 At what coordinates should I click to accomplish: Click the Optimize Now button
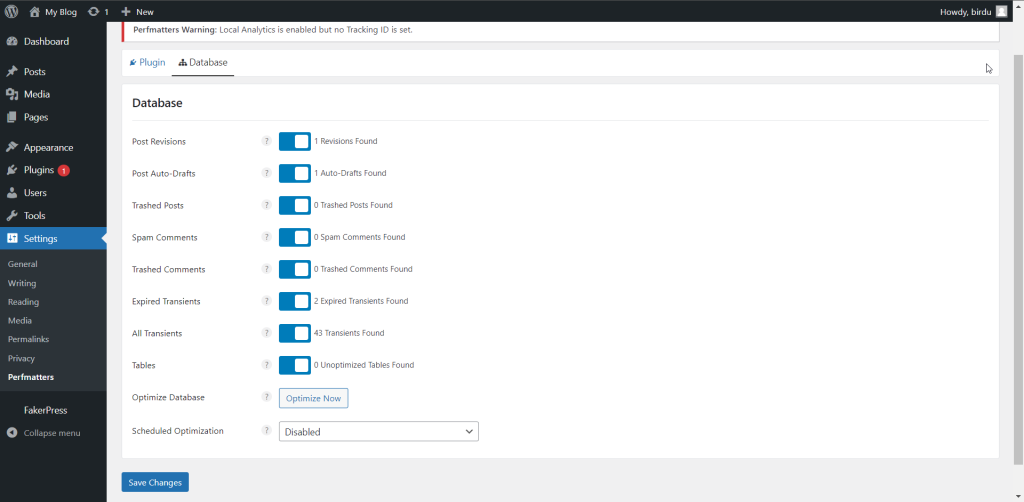[x=313, y=398]
